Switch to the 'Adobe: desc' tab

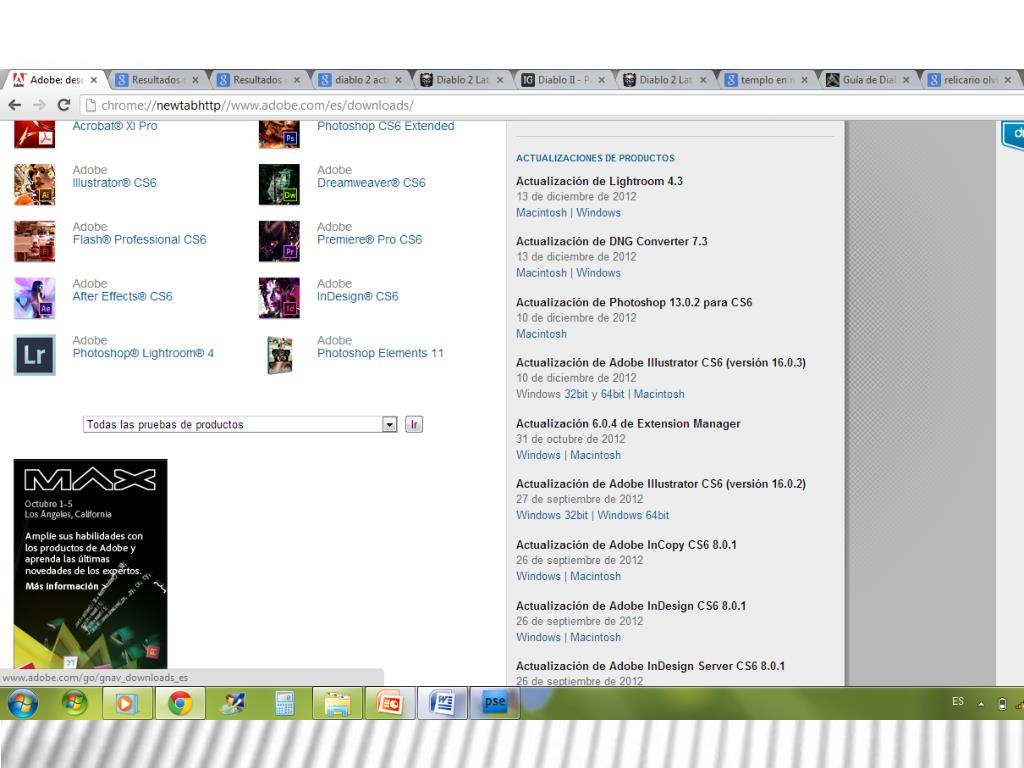(56, 80)
